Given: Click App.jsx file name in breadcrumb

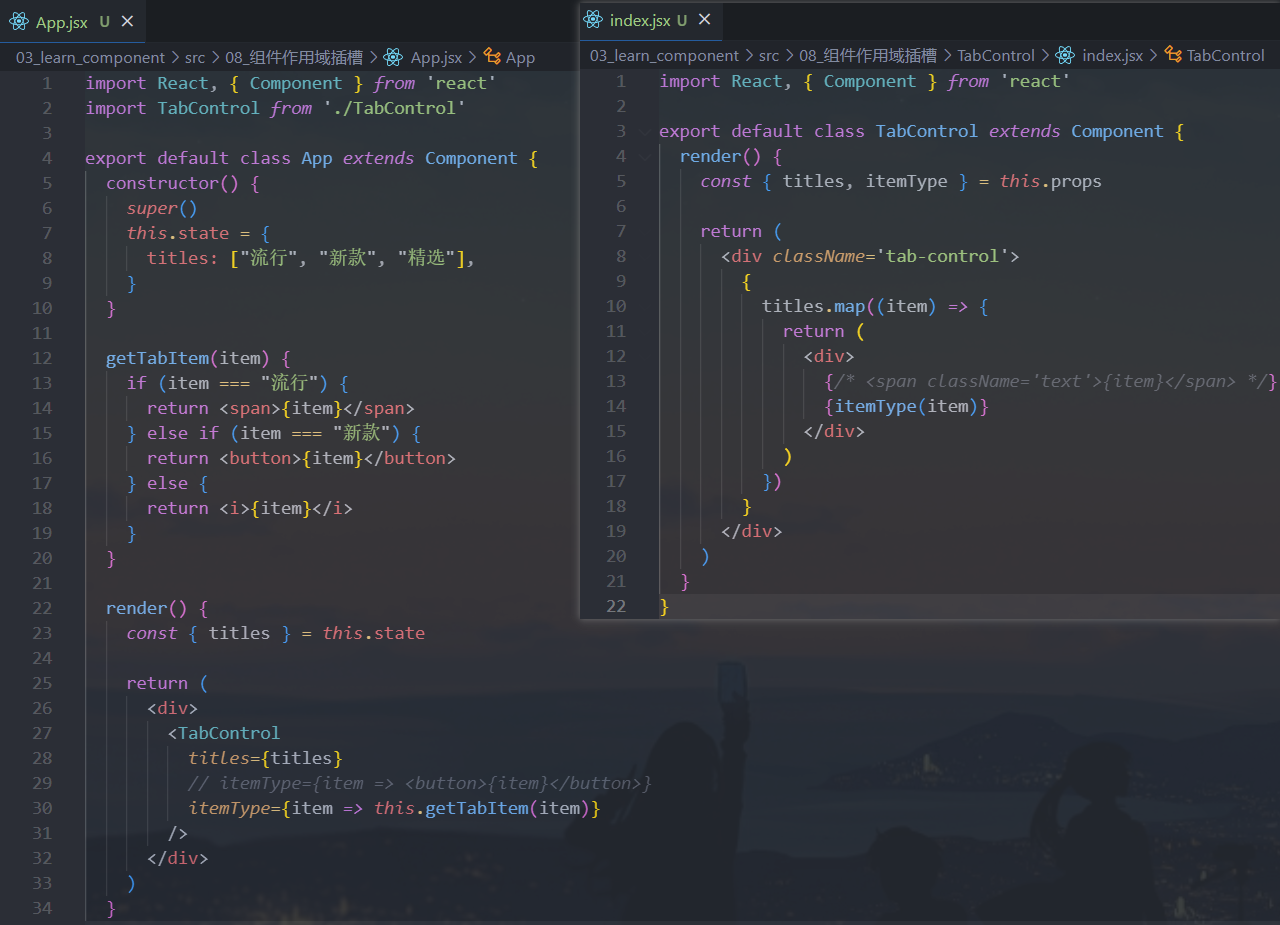Looking at the screenshot, I should click(436, 58).
